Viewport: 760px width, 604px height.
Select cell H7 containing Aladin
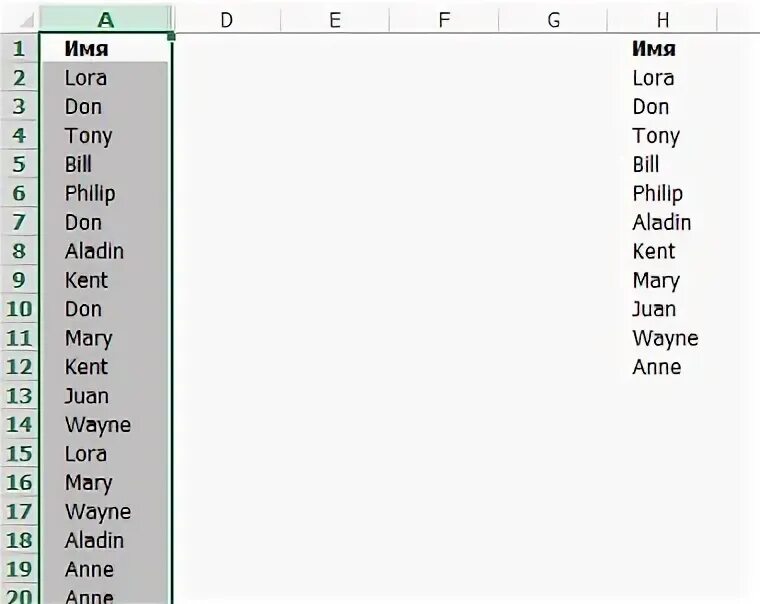click(x=663, y=222)
